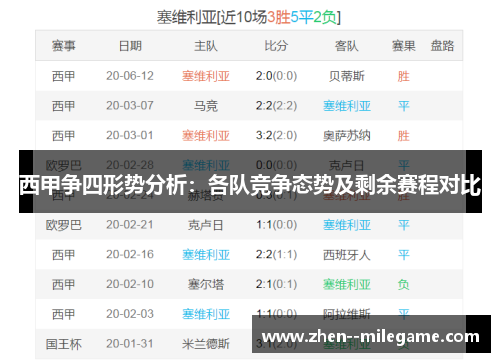Click result 平 in the 马竞 row
Image resolution: width=500 pixels, height=362 pixels.
[x=404, y=106]
